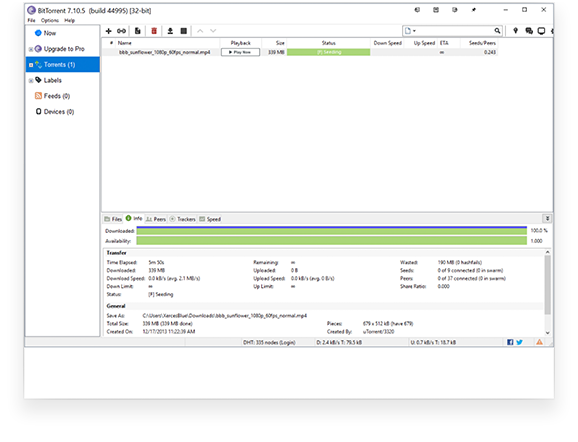Click the Move Down Queue arrow
This screenshot has height=442, width=578.
[x=213, y=31]
